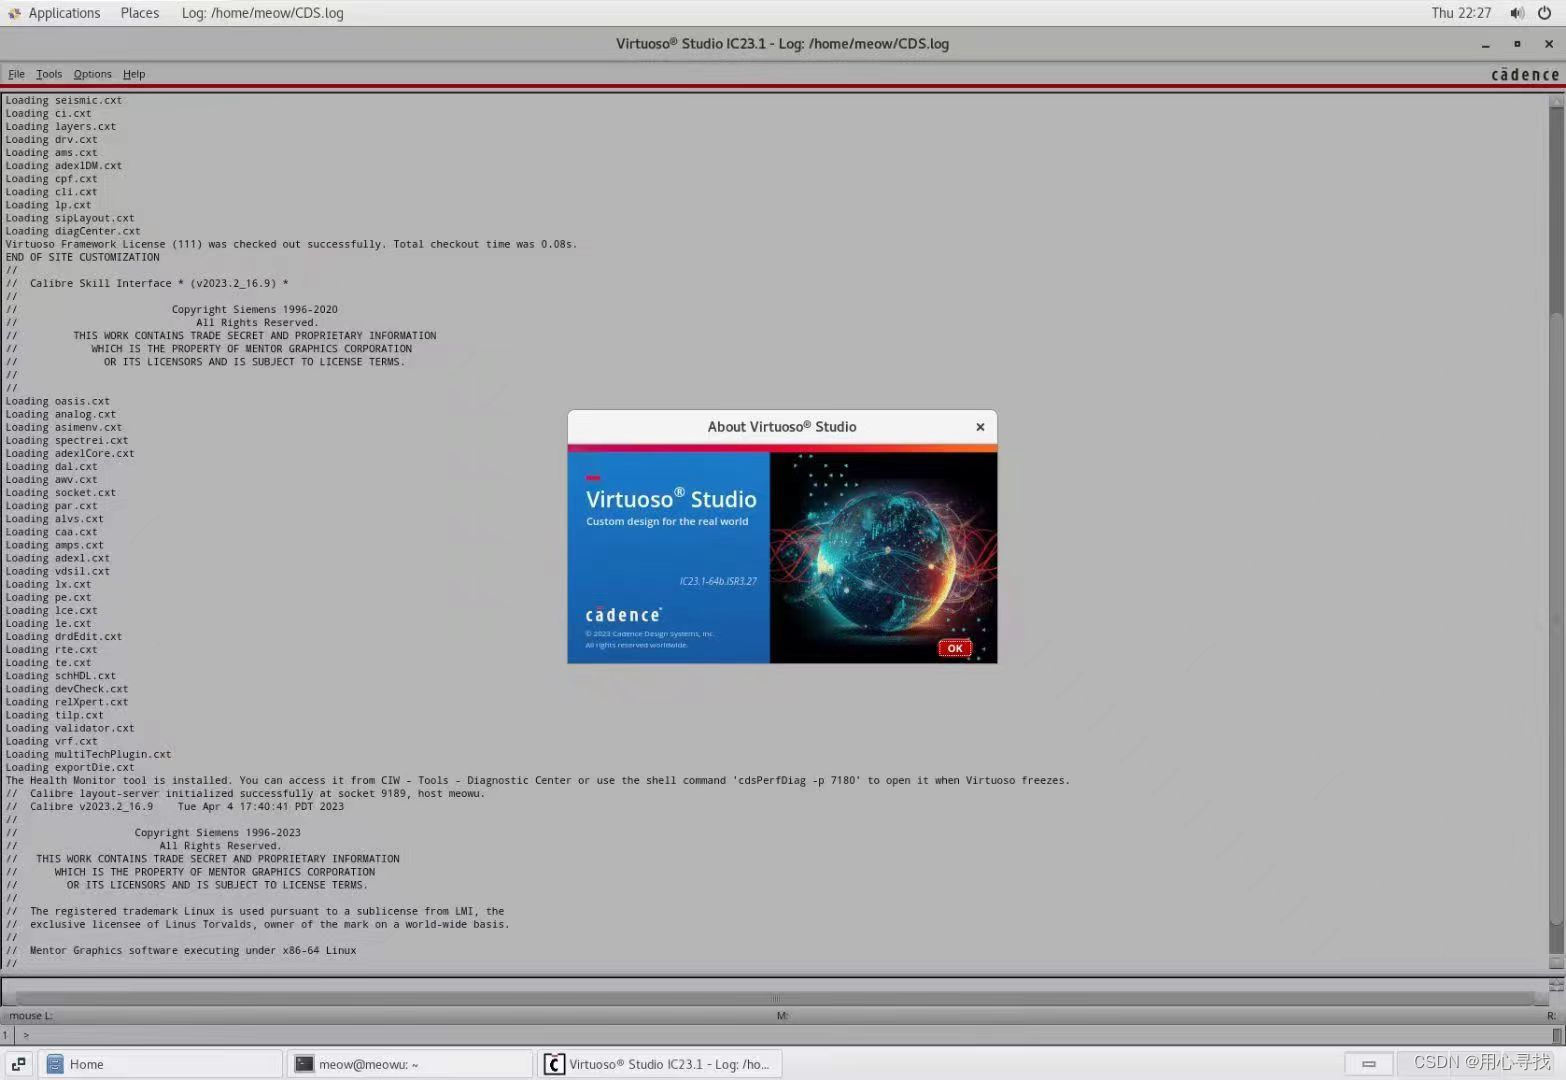Screen dimensions: 1566x1080
Task: Open the Options menu
Action: (x=92, y=74)
